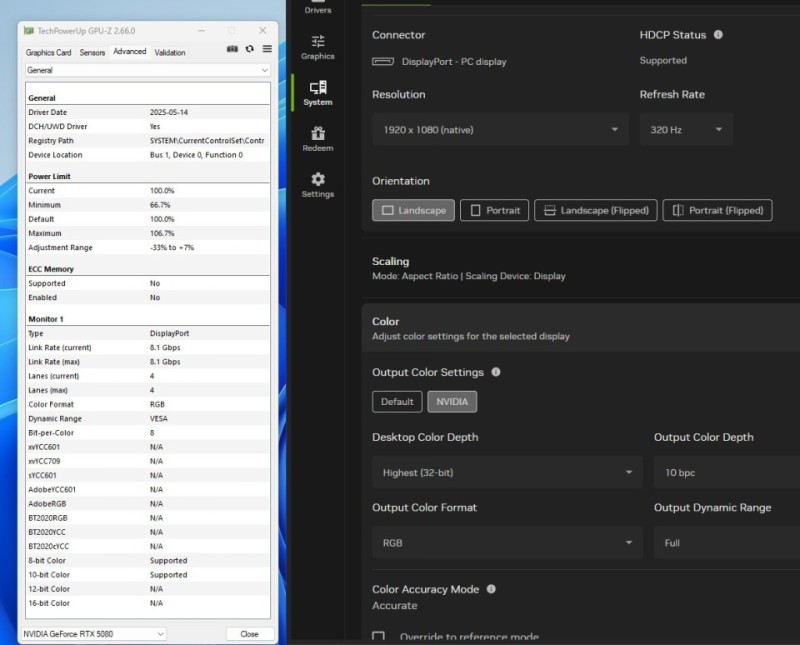Open Redeem section in NVIDIA sidebar
Image resolution: width=800 pixels, height=645 pixels.
click(x=318, y=139)
